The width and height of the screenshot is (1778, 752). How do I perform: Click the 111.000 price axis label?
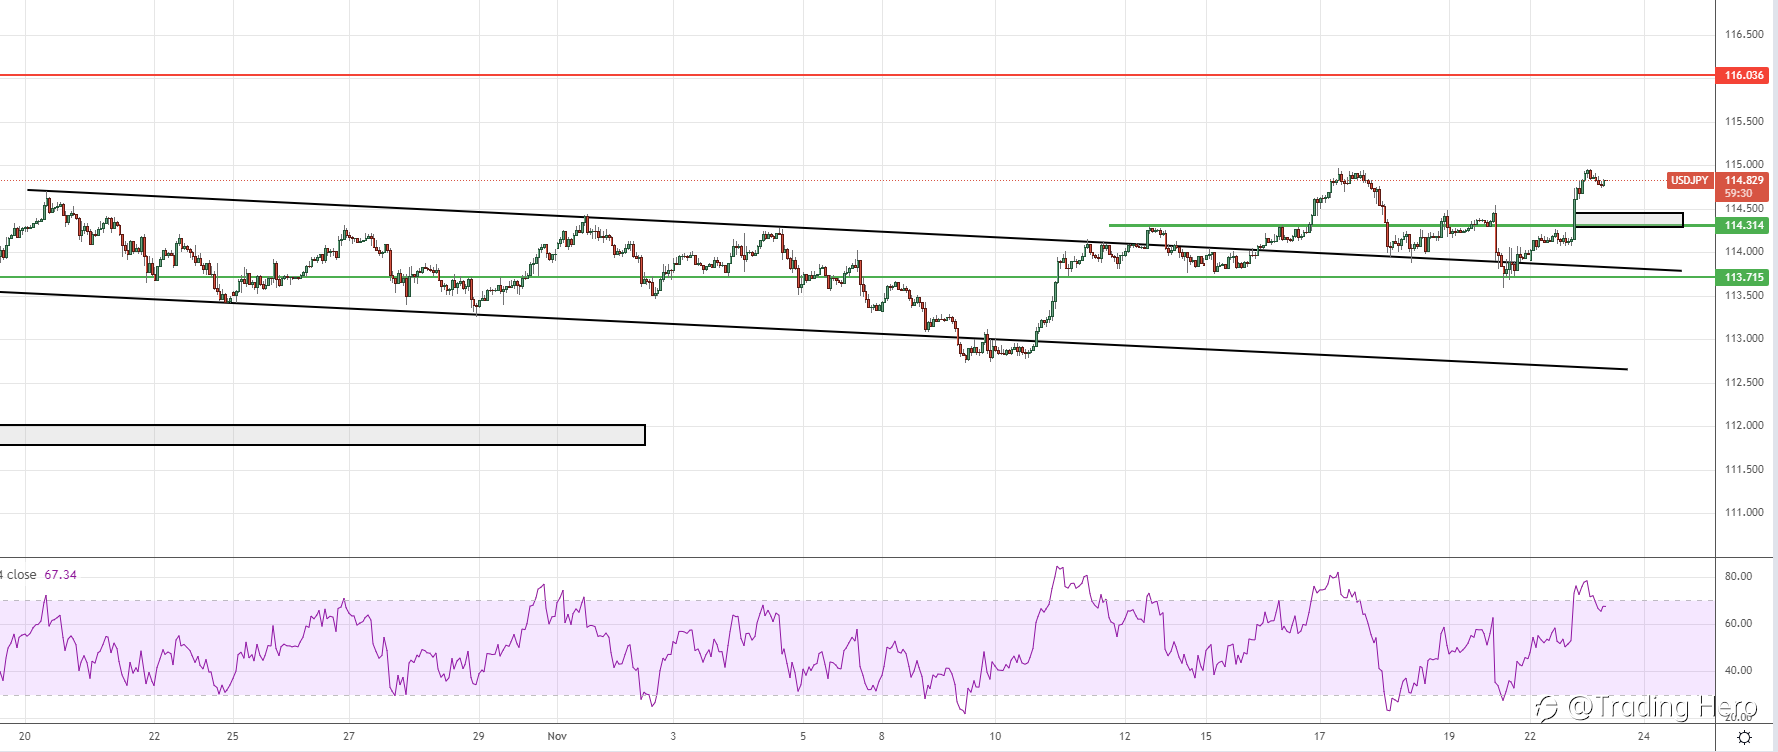1744,512
